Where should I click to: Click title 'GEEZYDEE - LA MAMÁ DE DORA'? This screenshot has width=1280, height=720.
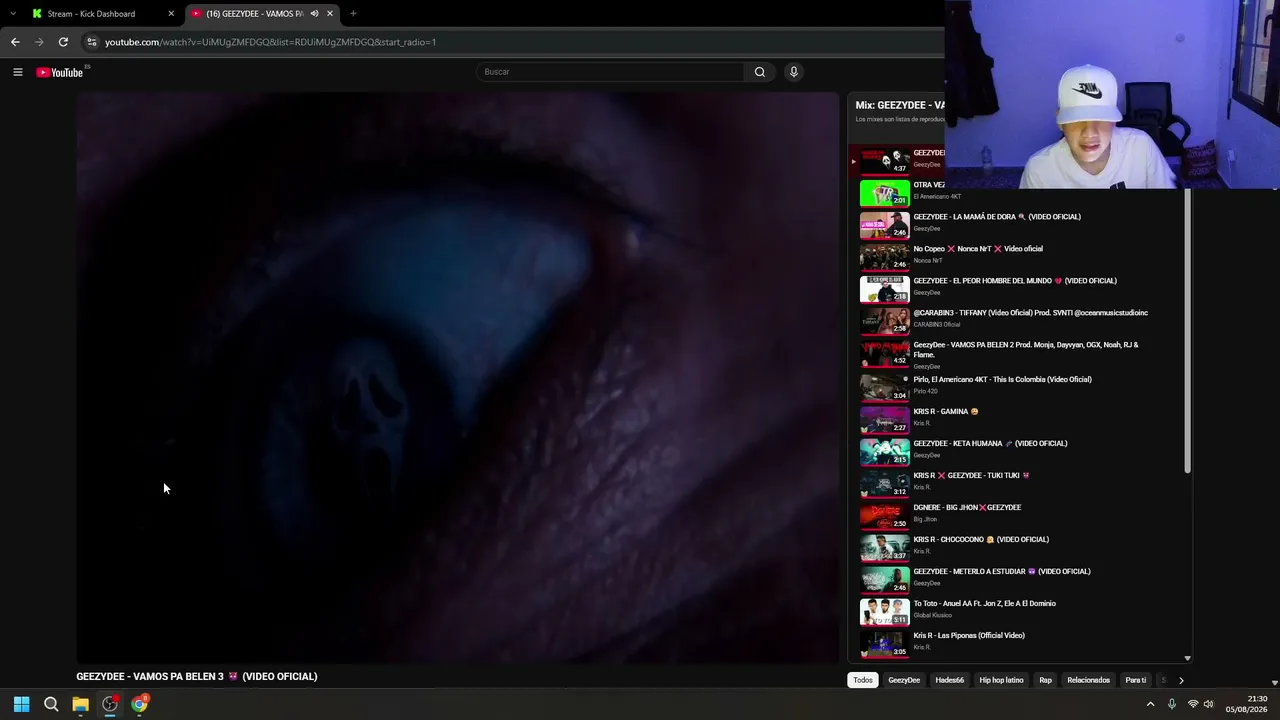(x=997, y=217)
